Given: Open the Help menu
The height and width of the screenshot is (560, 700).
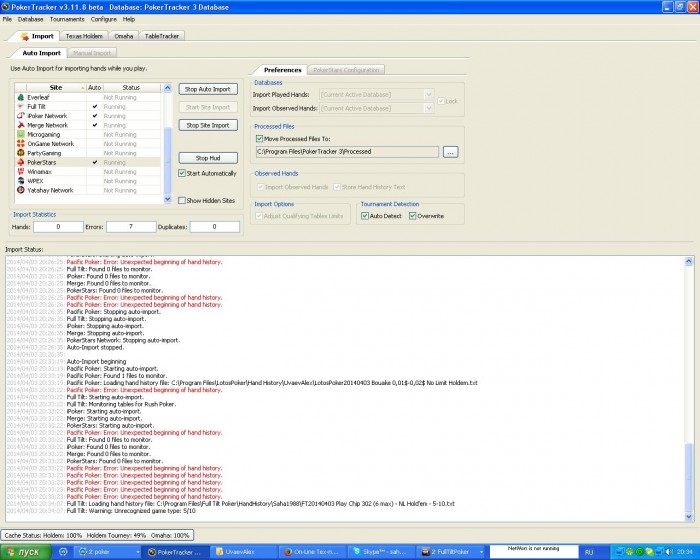Looking at the screenshot, I should click(129, 20).
